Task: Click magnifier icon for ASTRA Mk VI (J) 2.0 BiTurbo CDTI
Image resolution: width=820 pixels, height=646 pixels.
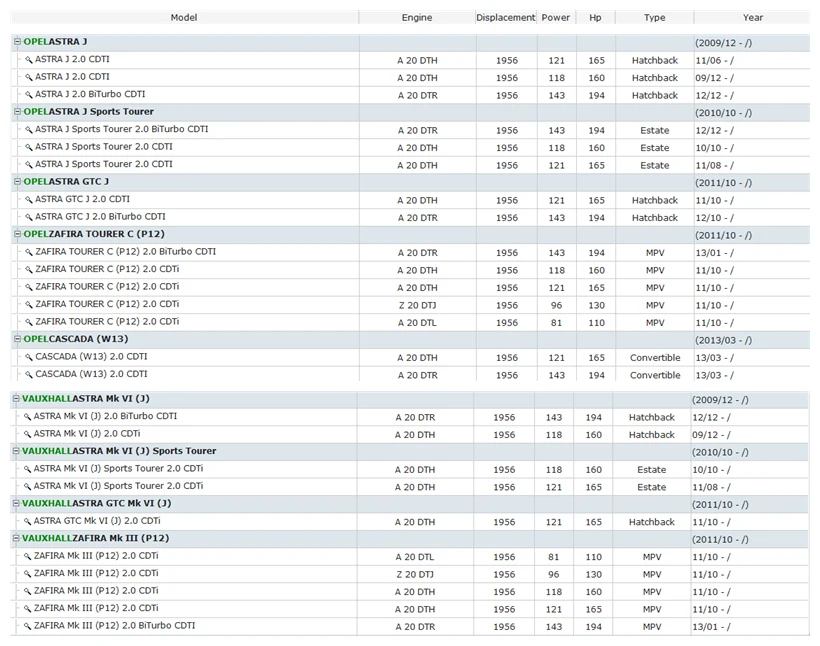Action: coord(27,417)
